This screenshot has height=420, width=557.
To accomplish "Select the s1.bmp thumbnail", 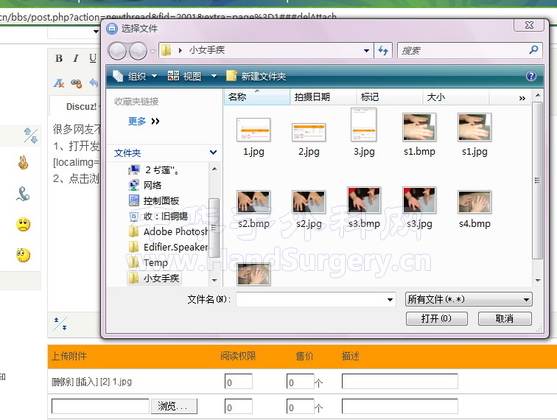I will 419,135.
